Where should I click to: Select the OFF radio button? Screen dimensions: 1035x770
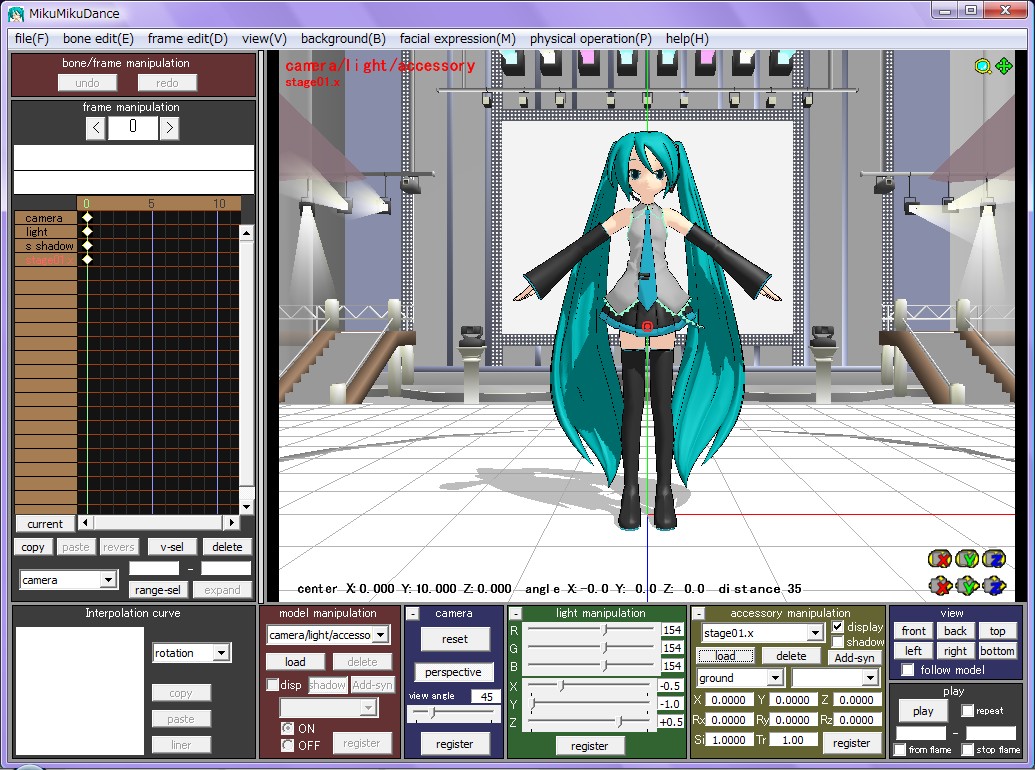coord(287,745)
